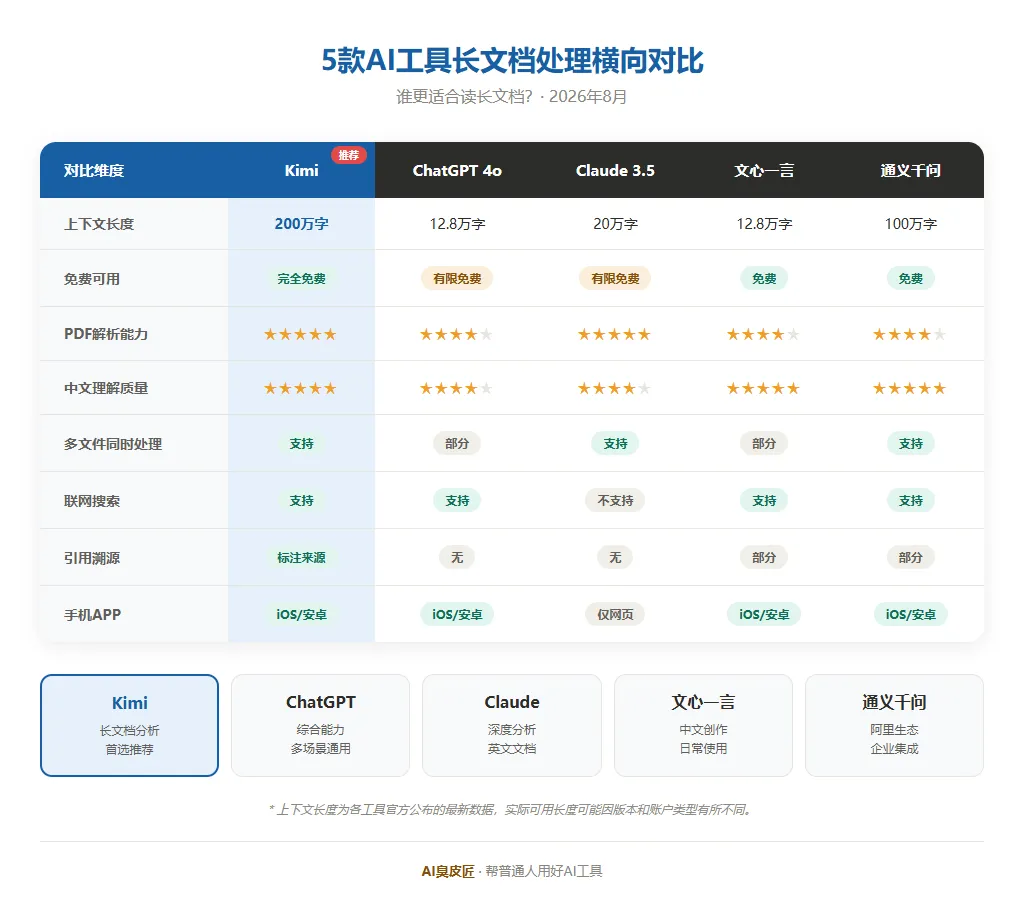Click 通义千问's 部分 tag in 引用溯源
Viewport: 1024px width, 919px height.
click(910, 557)
